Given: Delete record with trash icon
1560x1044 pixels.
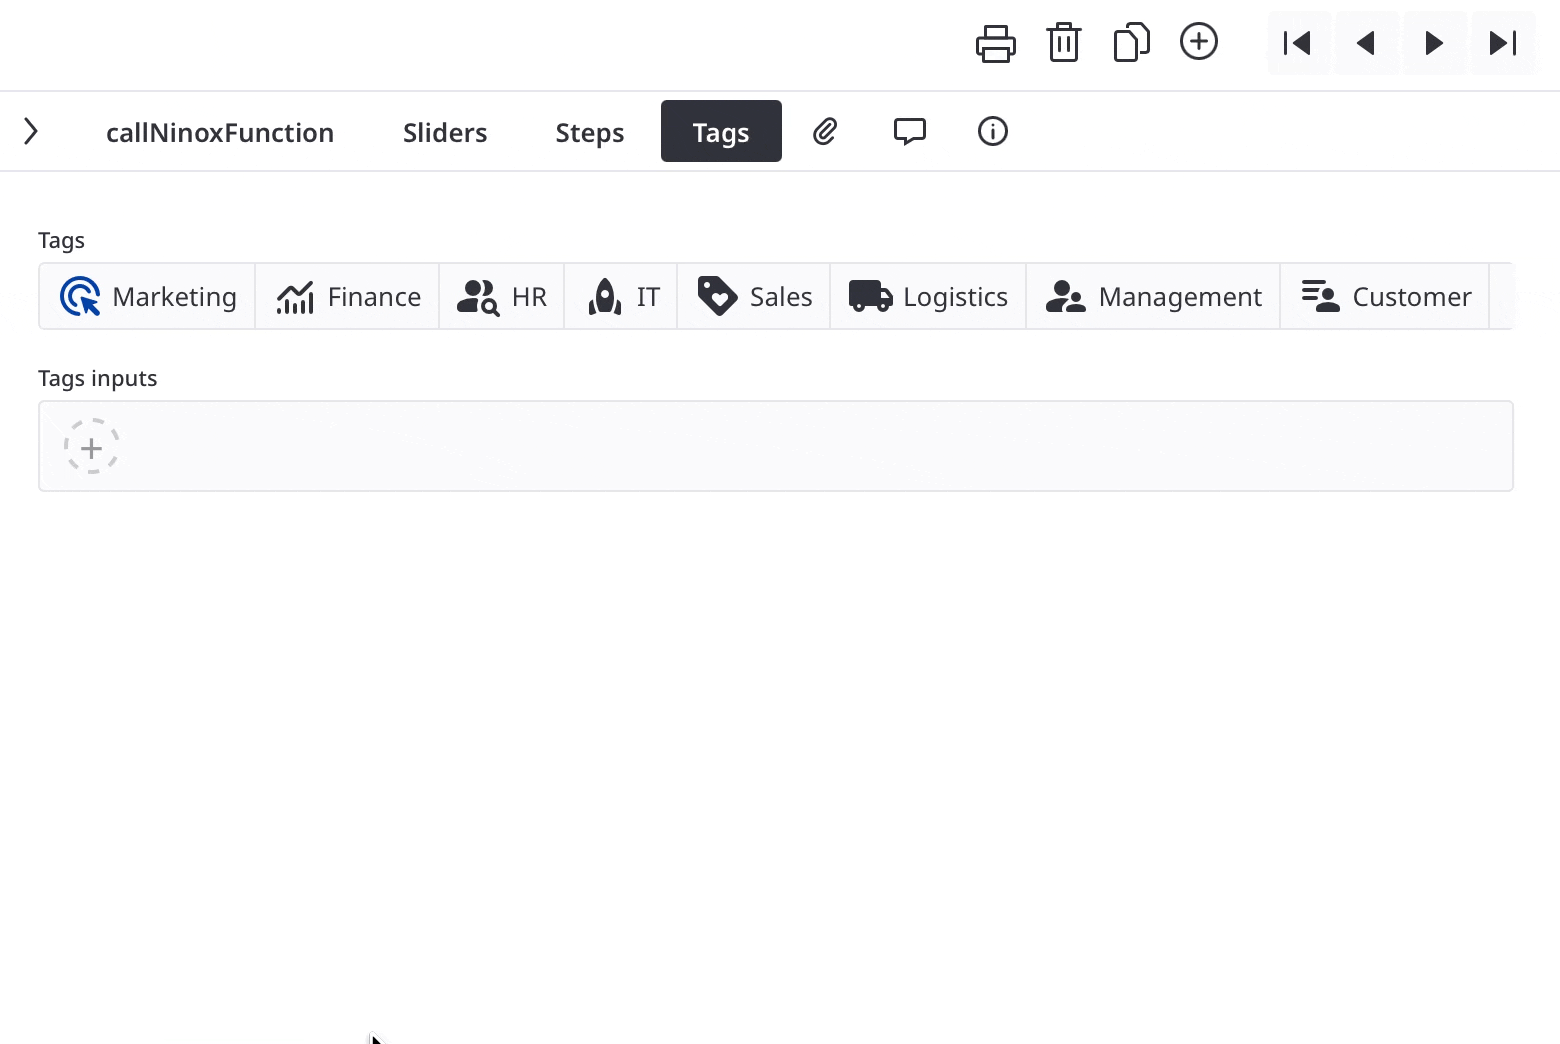Looking at the screenshot, I should 1063,43.
